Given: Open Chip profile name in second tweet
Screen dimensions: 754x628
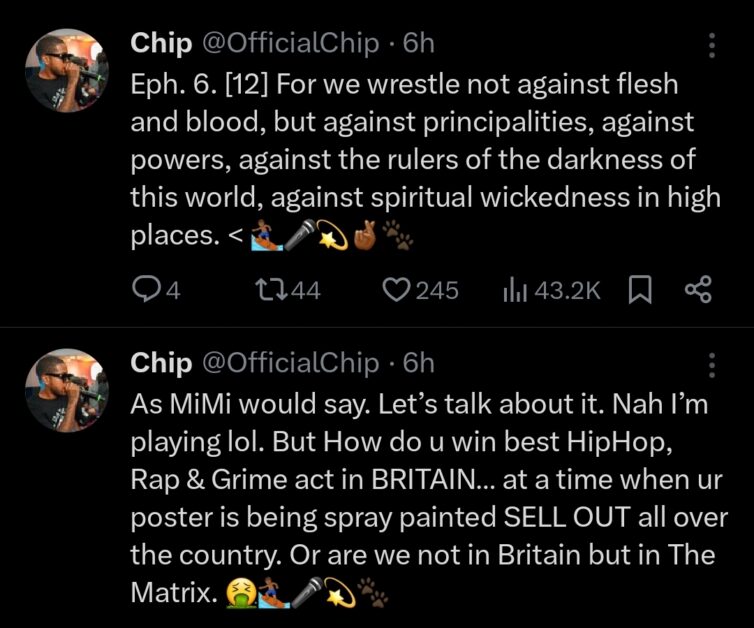Looking at the screenshot, I should (x=161, y=363).
